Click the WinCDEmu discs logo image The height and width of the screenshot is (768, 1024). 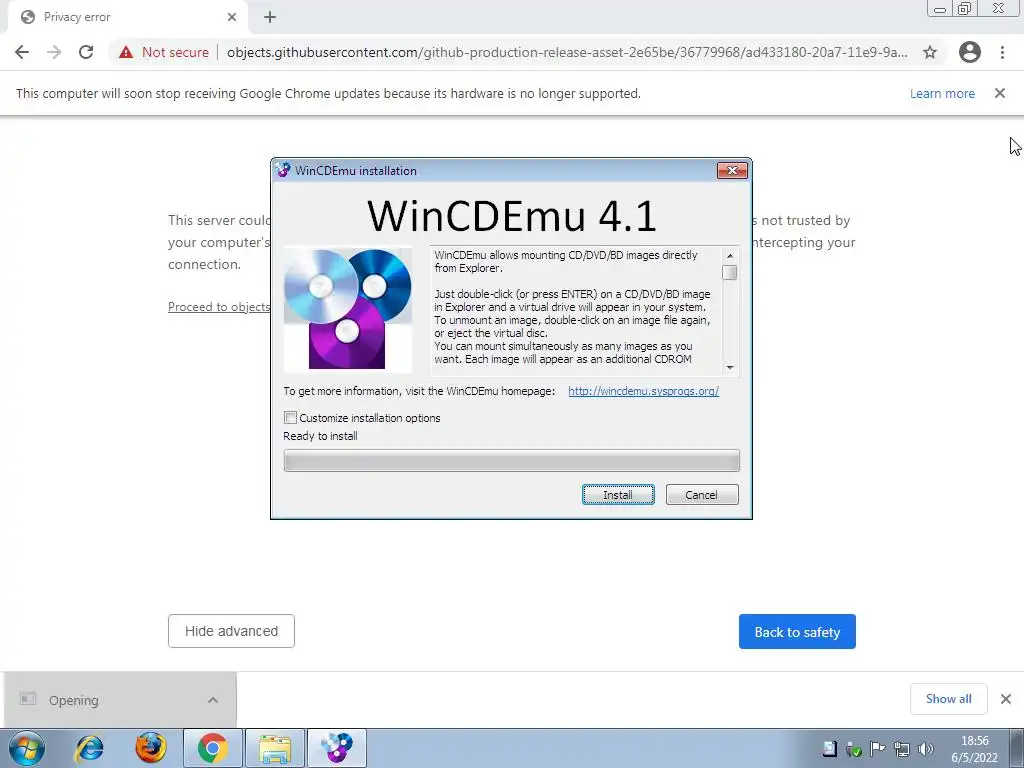tap(347, 310)
